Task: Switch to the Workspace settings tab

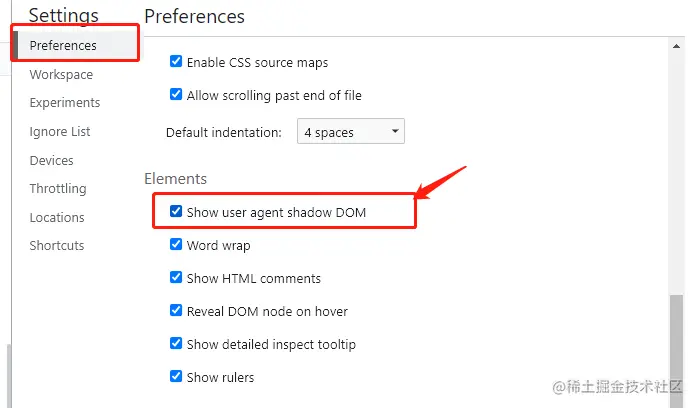Action: coord(61,75)
